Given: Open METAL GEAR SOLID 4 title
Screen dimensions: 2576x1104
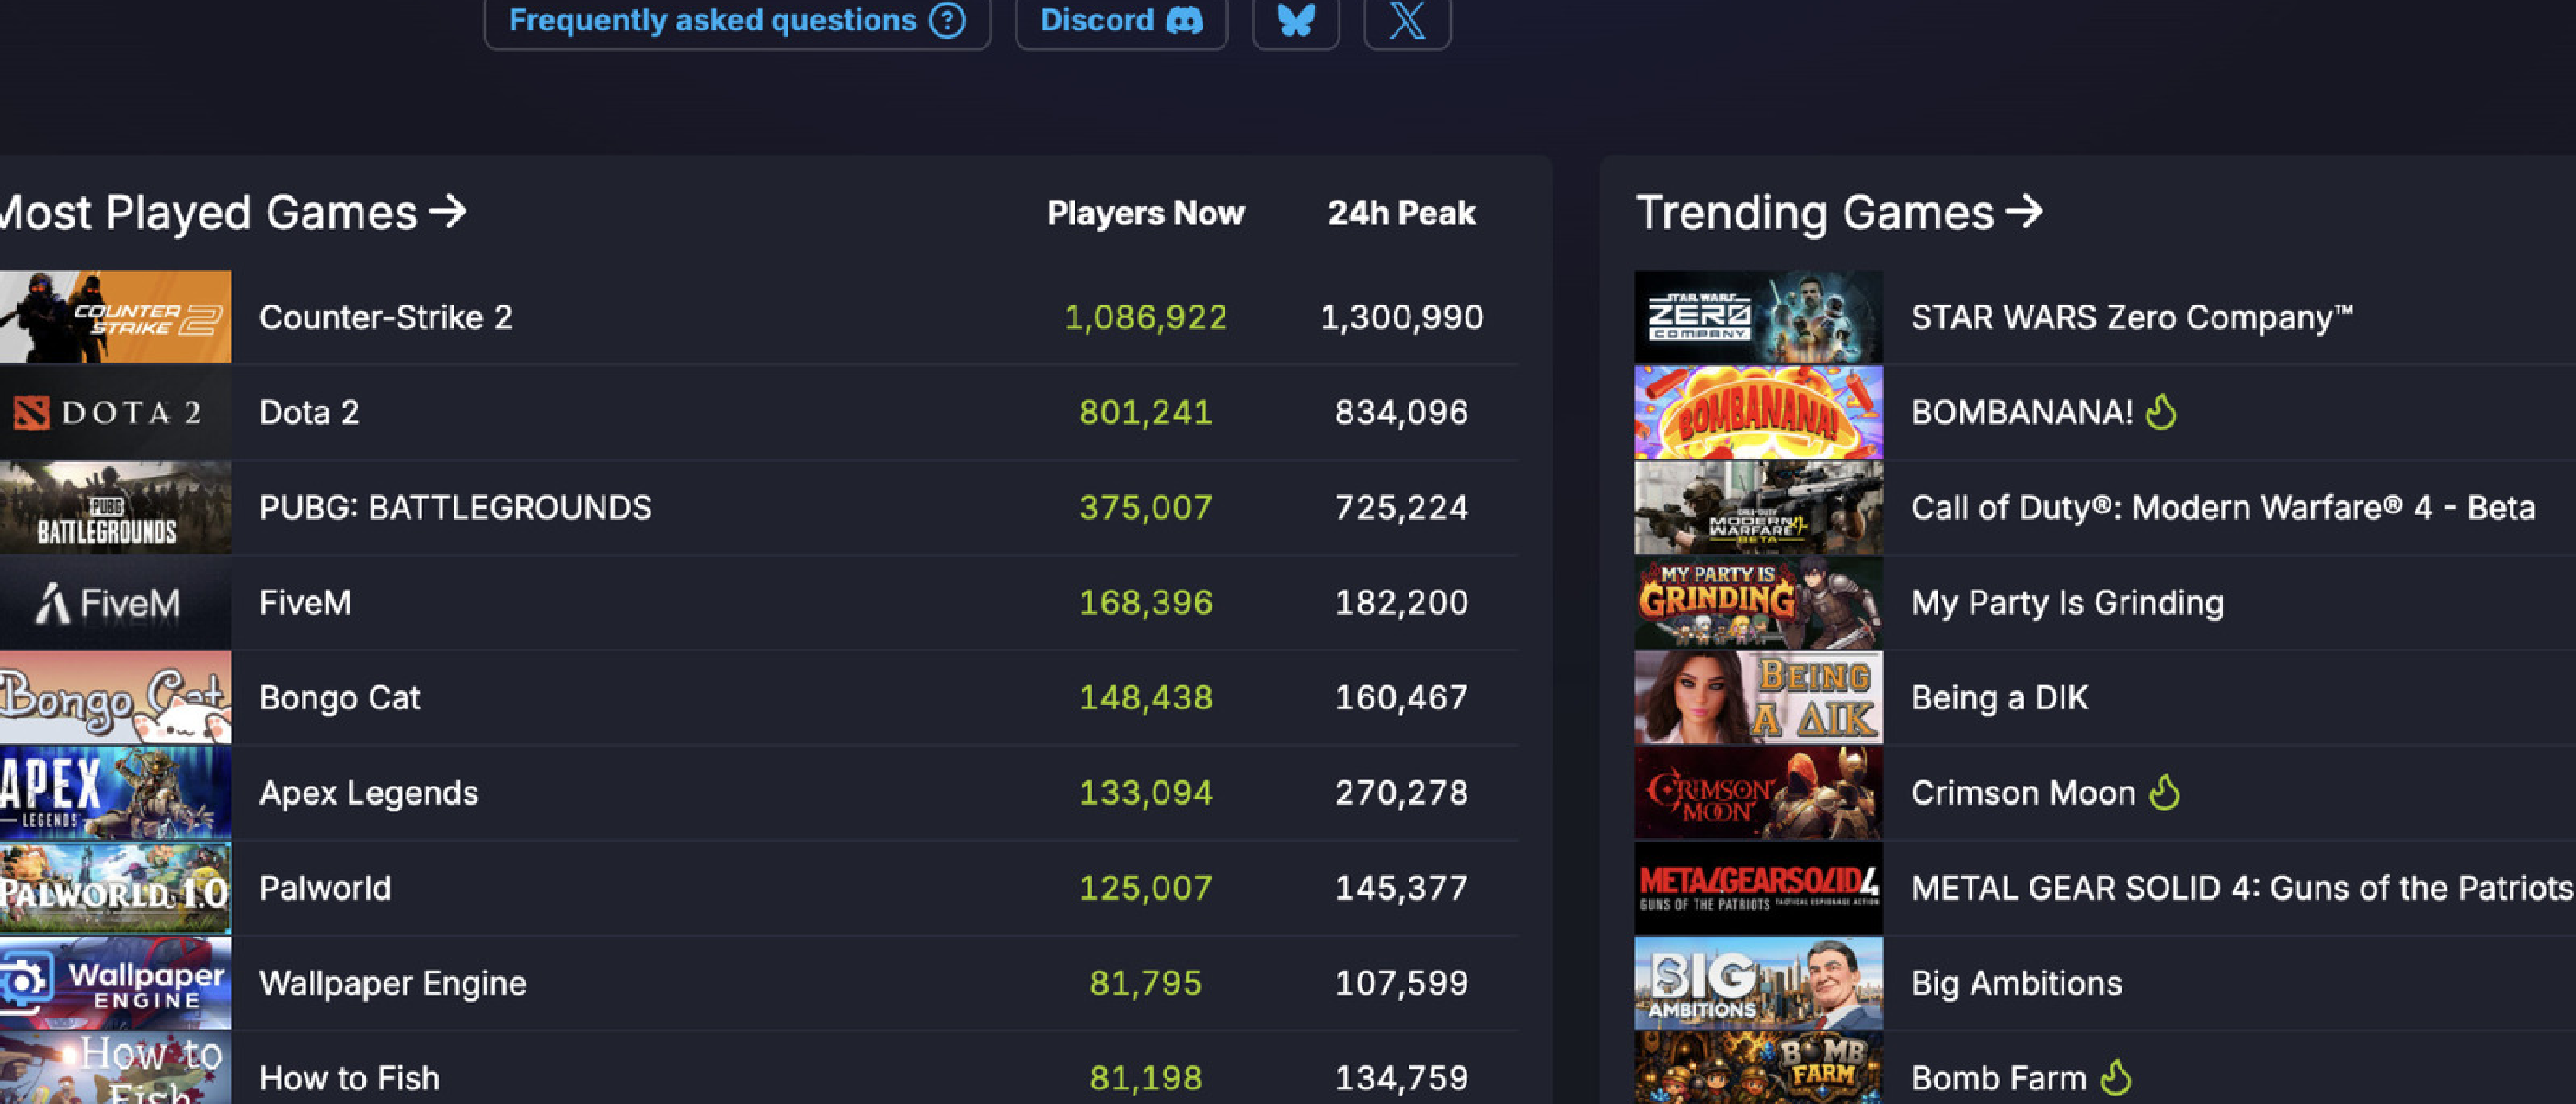Looking at the screenshot, I should tap(2241, 888).
